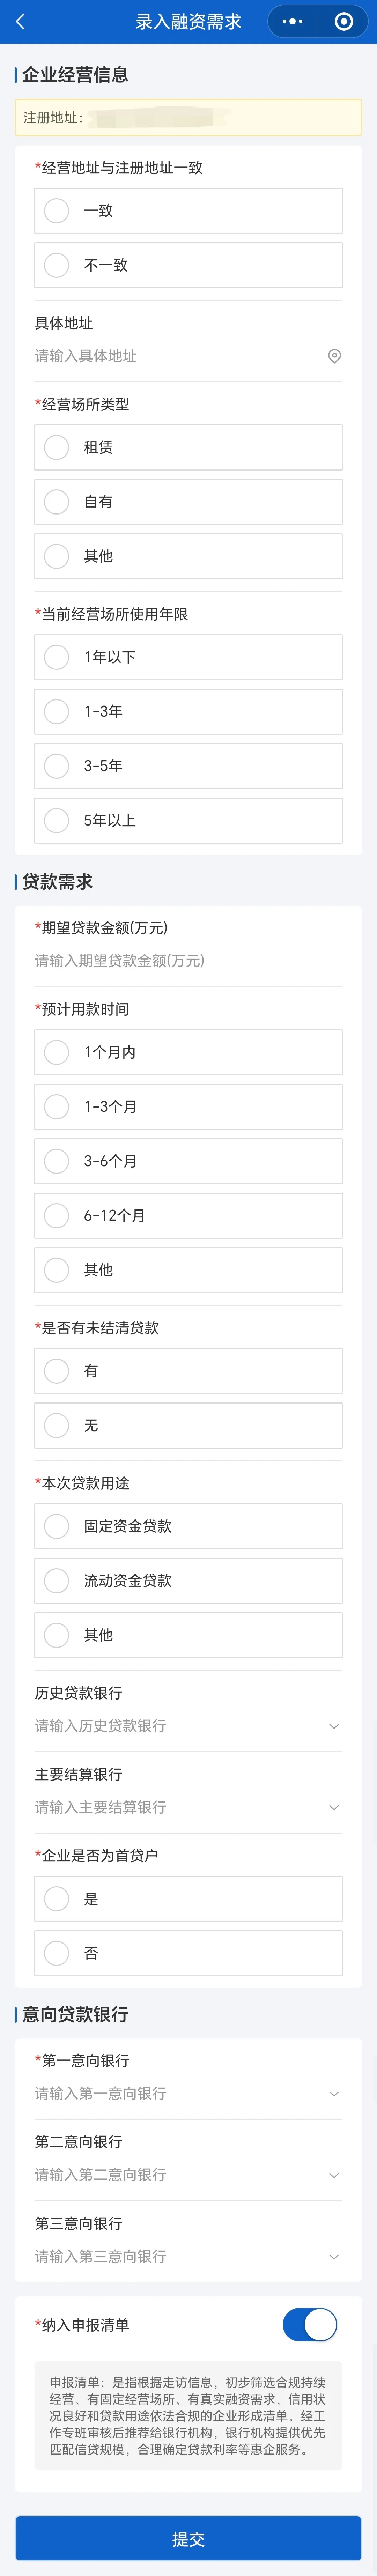Choose 租赁 as business premises type
The width and height of the screenshot is (377, 2576).
188,447
